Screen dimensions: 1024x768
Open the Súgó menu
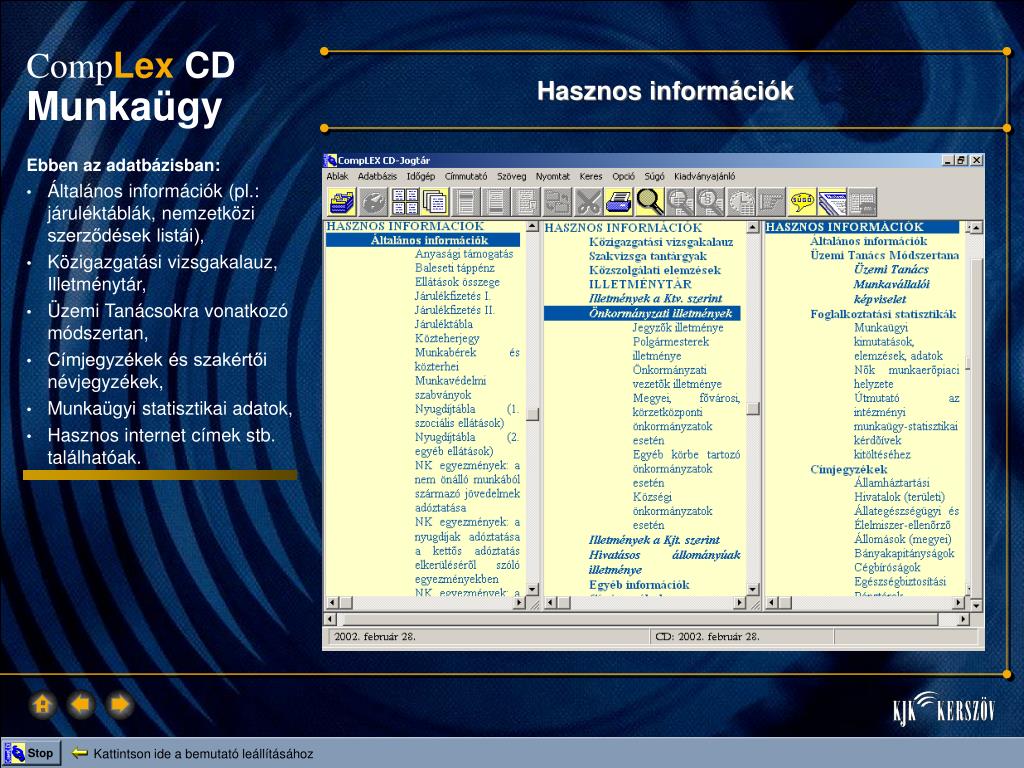point(654,176)
